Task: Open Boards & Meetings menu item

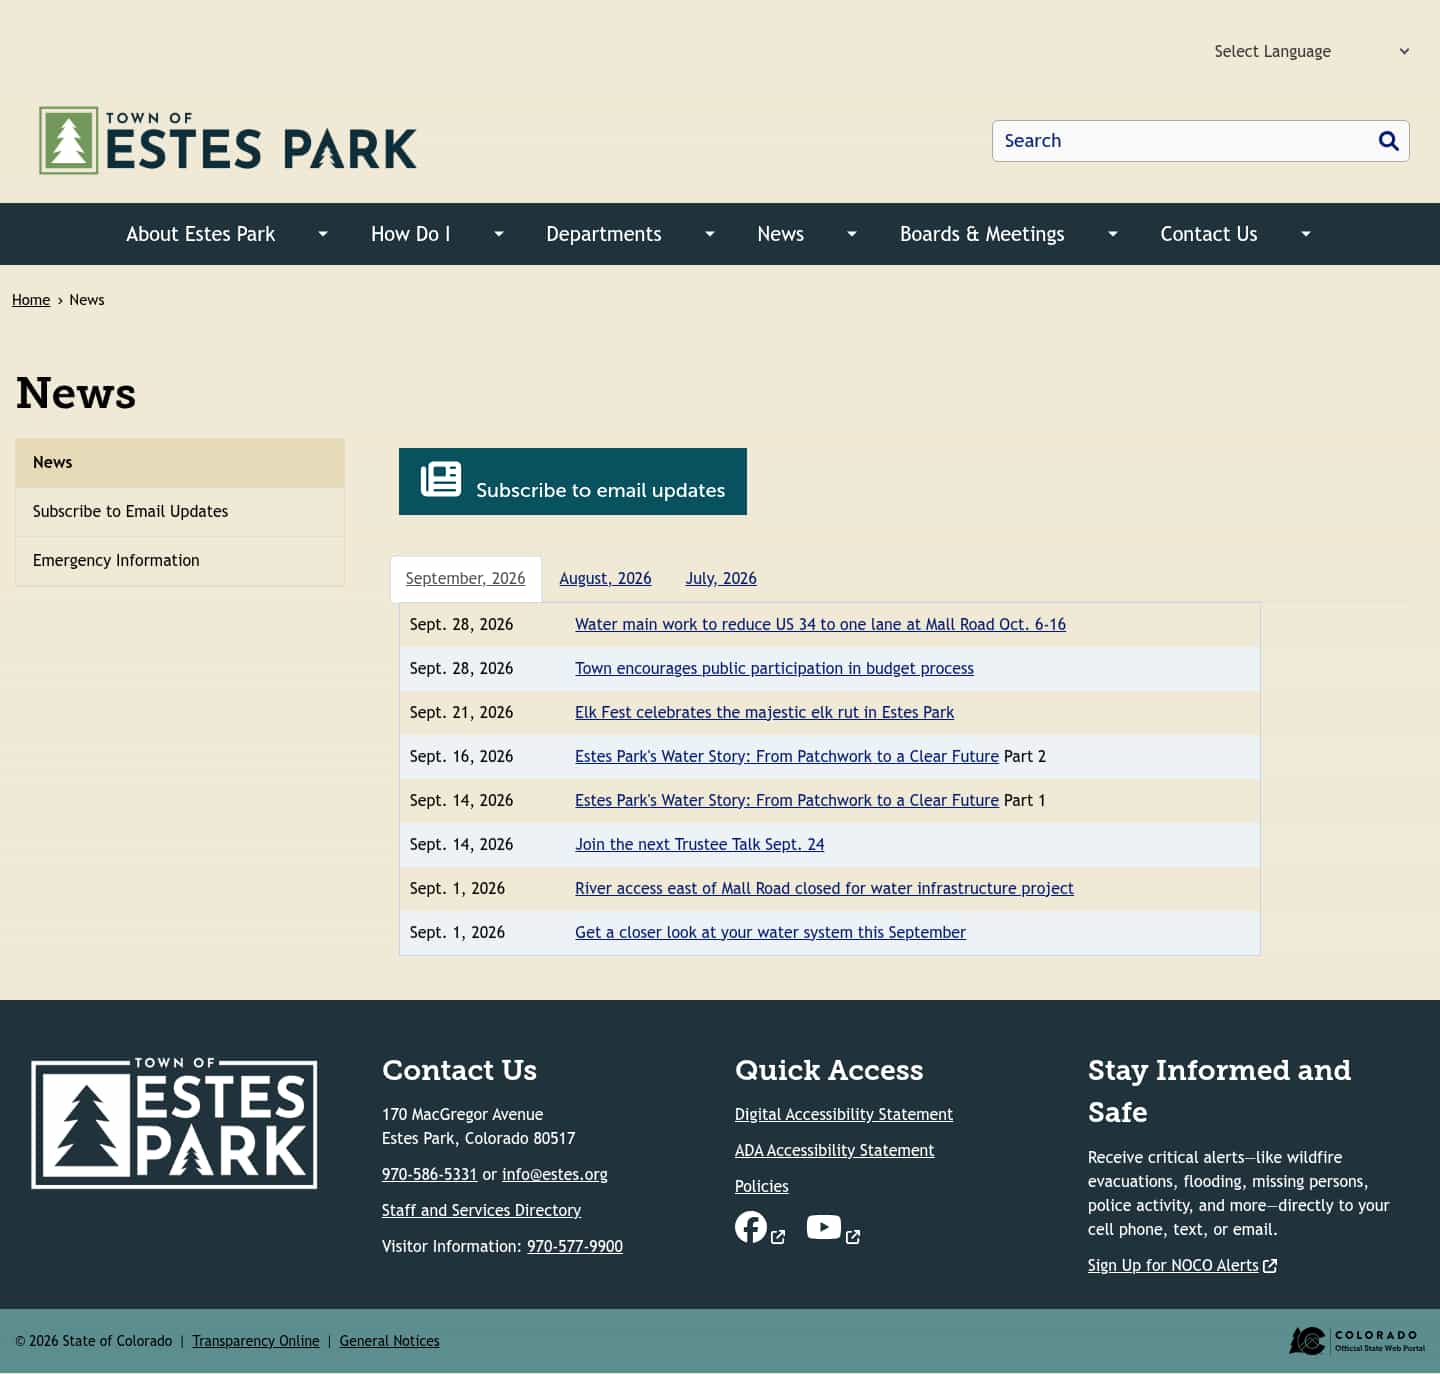Action: coord(982,234)
